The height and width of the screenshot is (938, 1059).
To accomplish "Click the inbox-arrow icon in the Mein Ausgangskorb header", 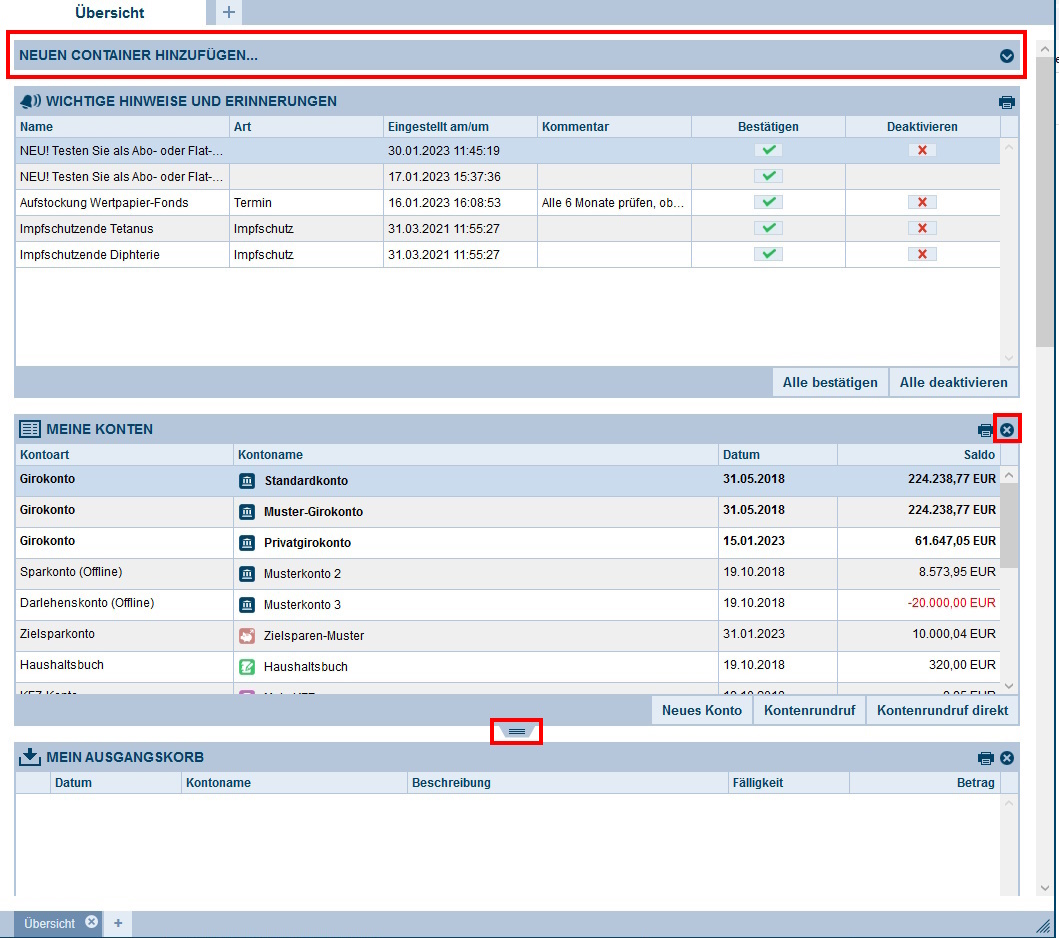I will click(30, 757).
